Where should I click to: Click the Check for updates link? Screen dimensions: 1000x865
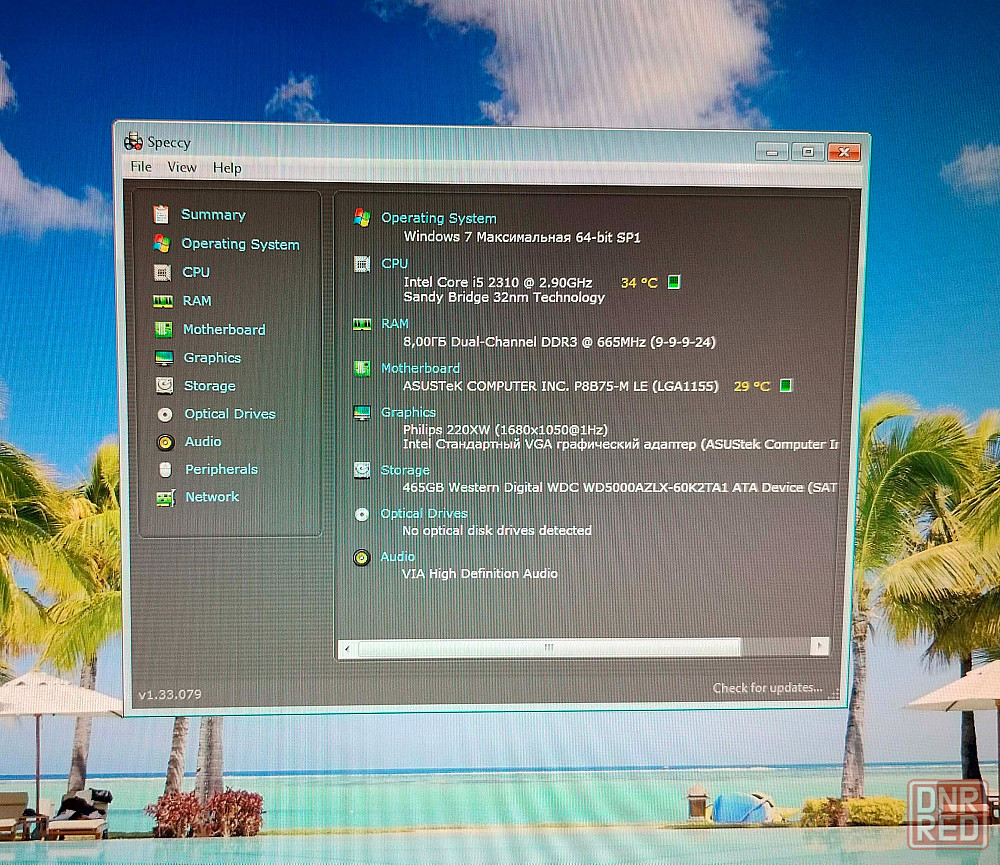tap(767, 688)
